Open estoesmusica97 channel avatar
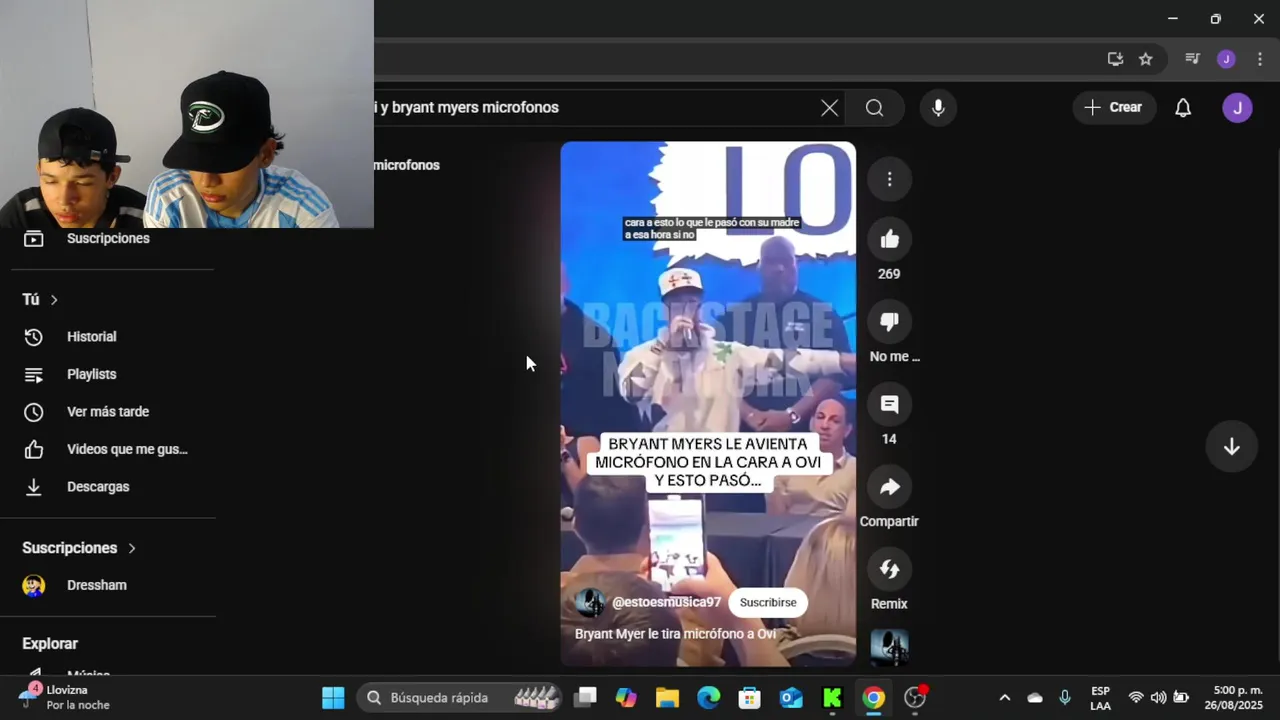This screenshot has height=720, width=1280. coord(590,603)
